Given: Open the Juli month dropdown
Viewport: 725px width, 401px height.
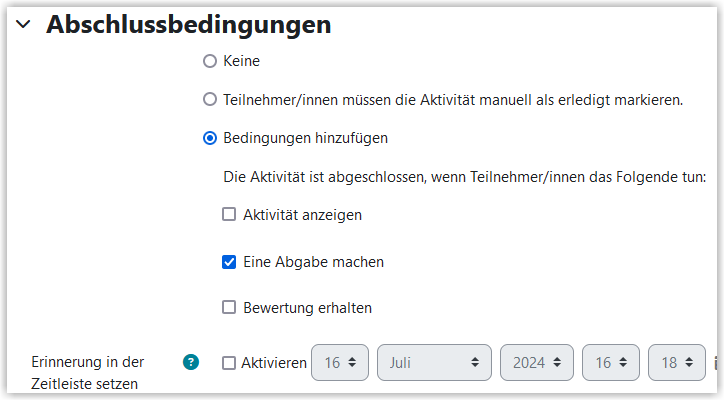Looking at the screenshot, I should (x=434, y=363).
